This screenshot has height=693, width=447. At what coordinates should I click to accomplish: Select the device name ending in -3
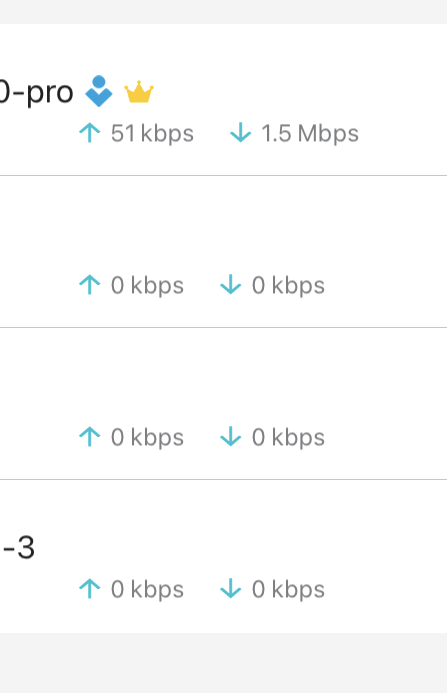18,548
